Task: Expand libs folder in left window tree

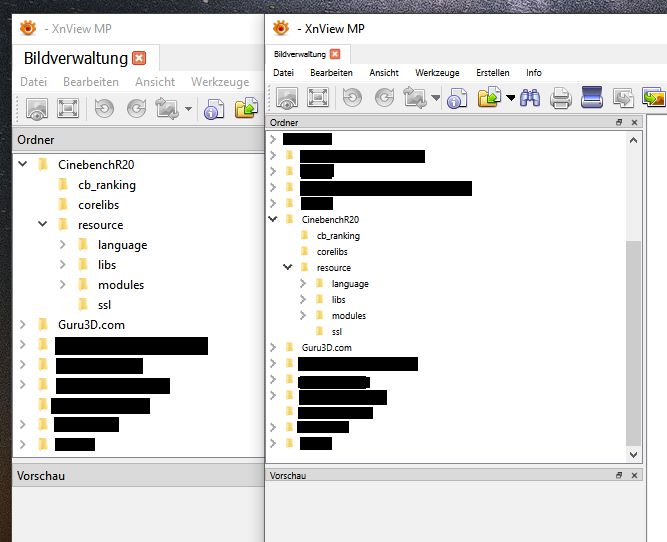Action: pos(63,264)
